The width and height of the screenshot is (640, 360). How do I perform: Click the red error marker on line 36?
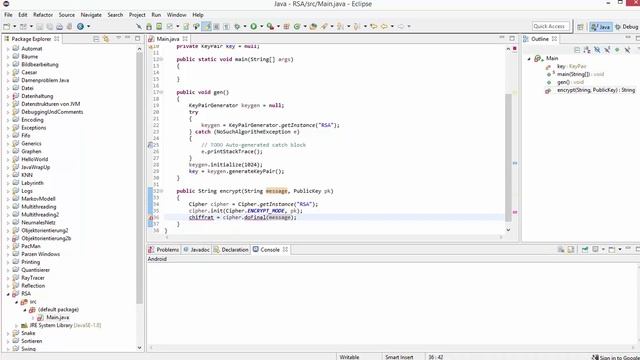(x=151, y=218)
